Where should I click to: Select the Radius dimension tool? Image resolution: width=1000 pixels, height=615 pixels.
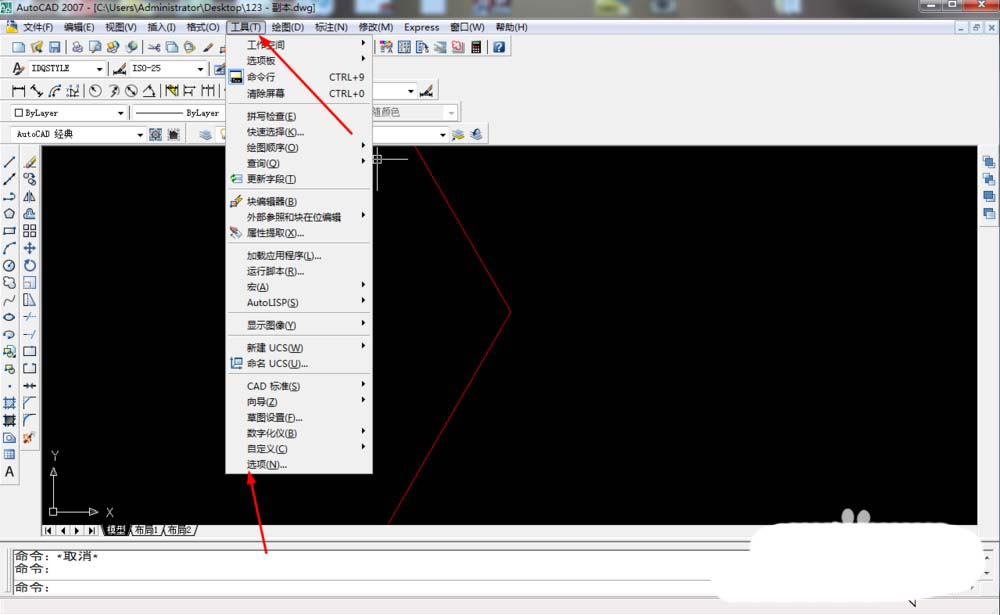click(x=95, y=91)
